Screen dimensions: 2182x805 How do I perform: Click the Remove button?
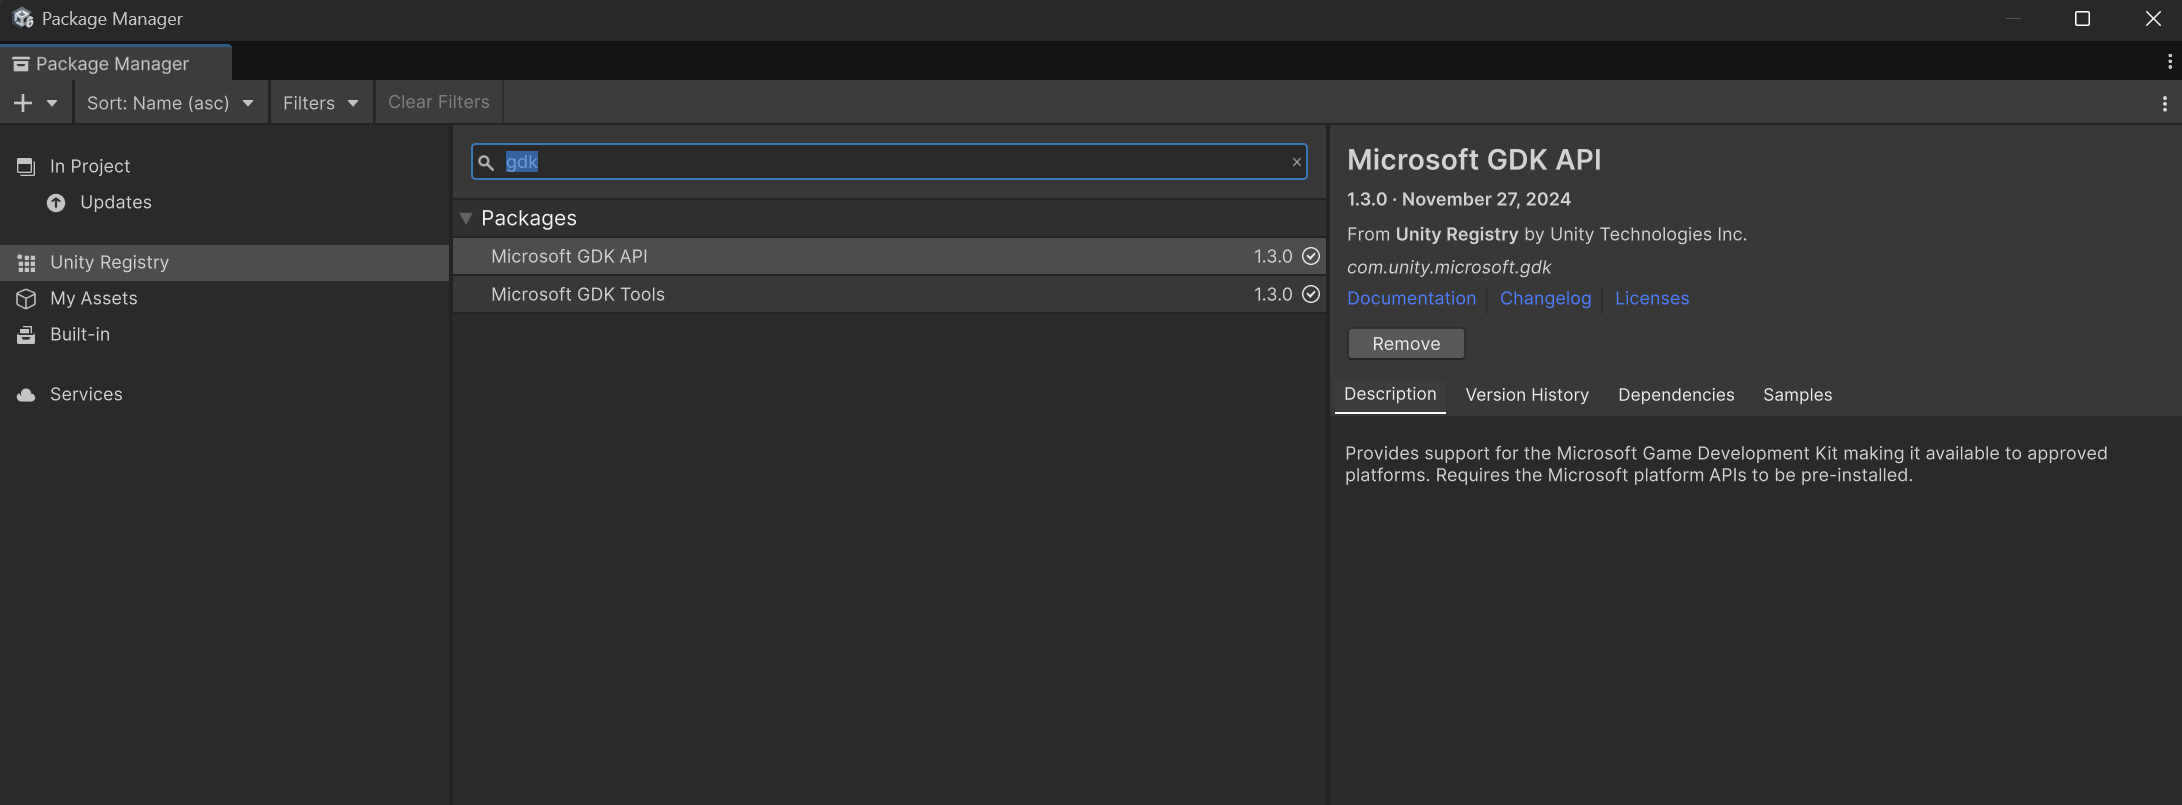tap(1406, 343)
